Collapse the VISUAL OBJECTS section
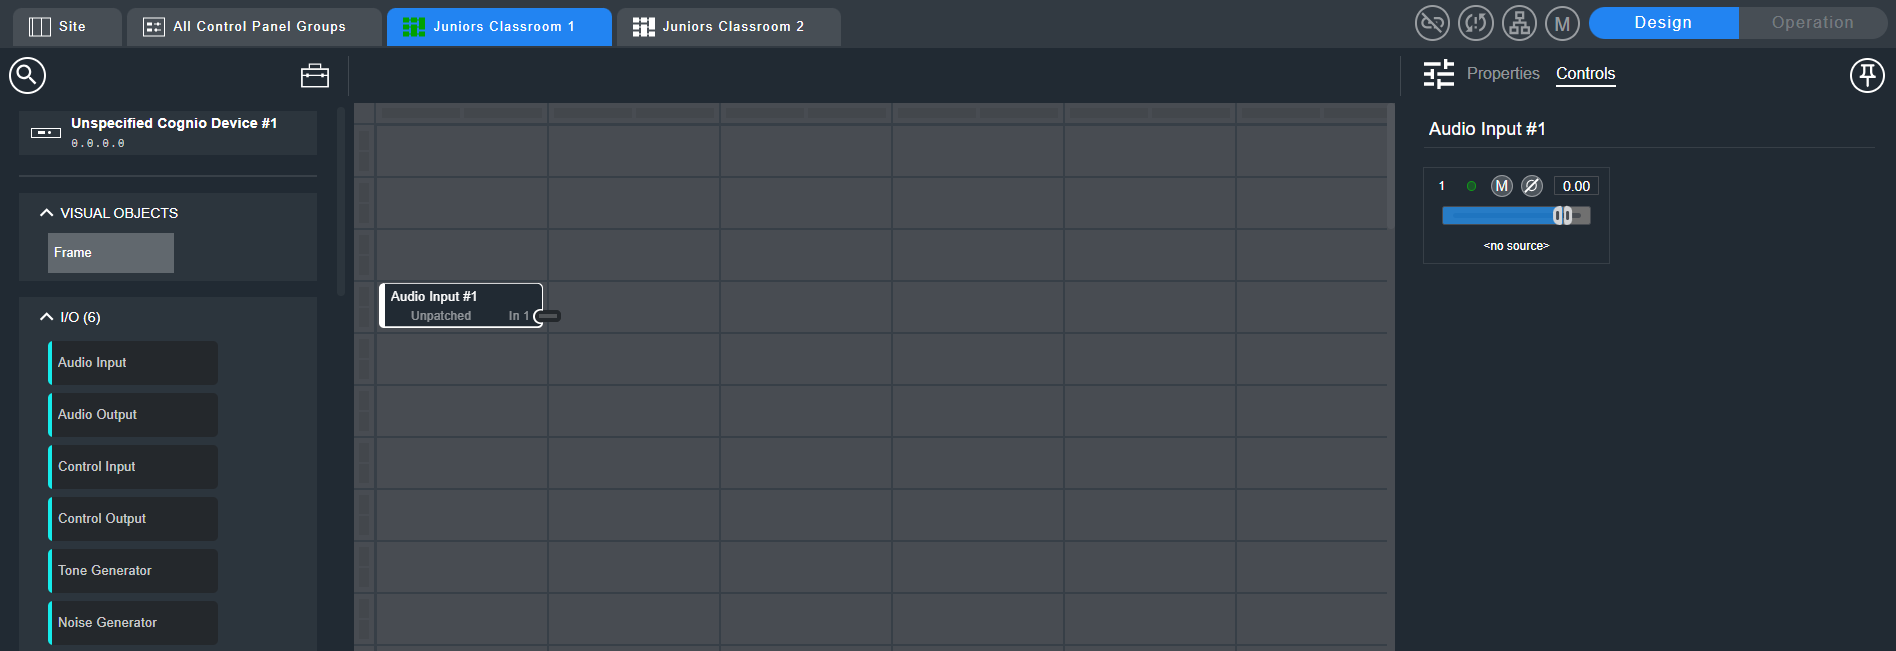Screen dimensions: 1896x651 pyautogui.click(x=46, y=213)
